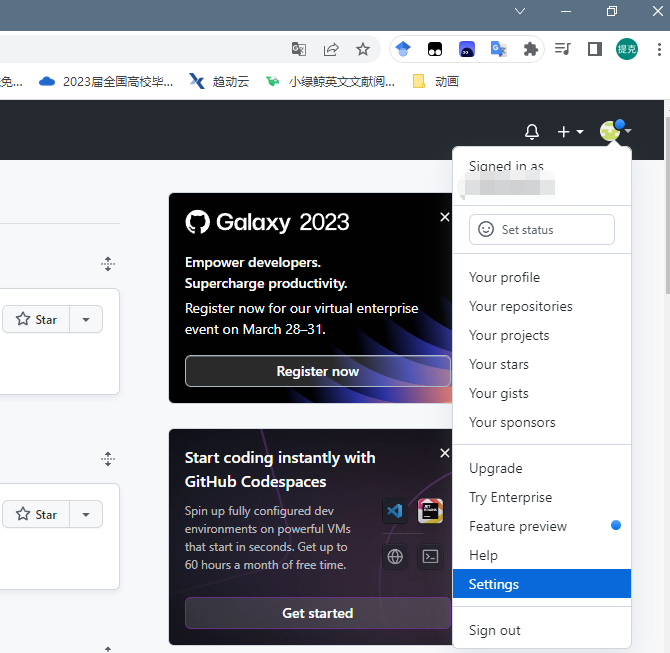The image size is (670, 653).
Task: Open the 小绿鲸英文文献阅 bookmark
Action: [x=330, y=81]
